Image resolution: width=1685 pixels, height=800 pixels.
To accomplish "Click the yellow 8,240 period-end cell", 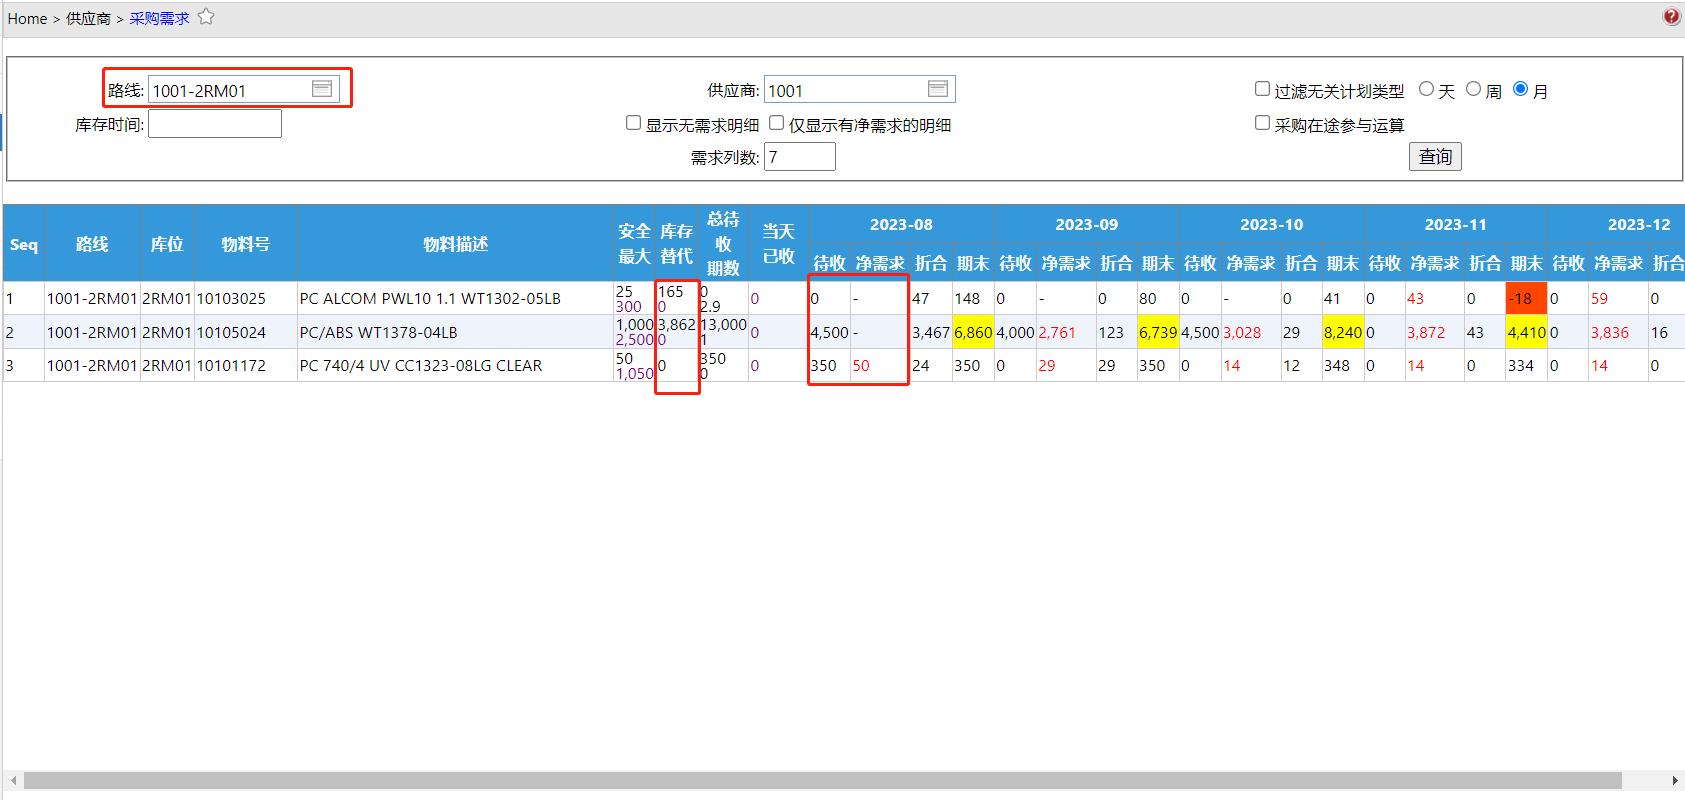I will coord(1343,332).
